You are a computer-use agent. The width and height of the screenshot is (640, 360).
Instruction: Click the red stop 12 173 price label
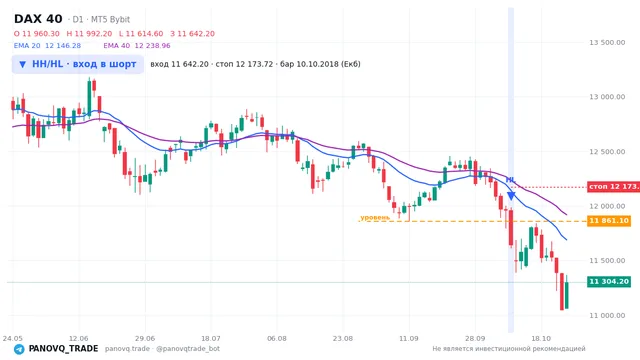click(x=613, y=187)
